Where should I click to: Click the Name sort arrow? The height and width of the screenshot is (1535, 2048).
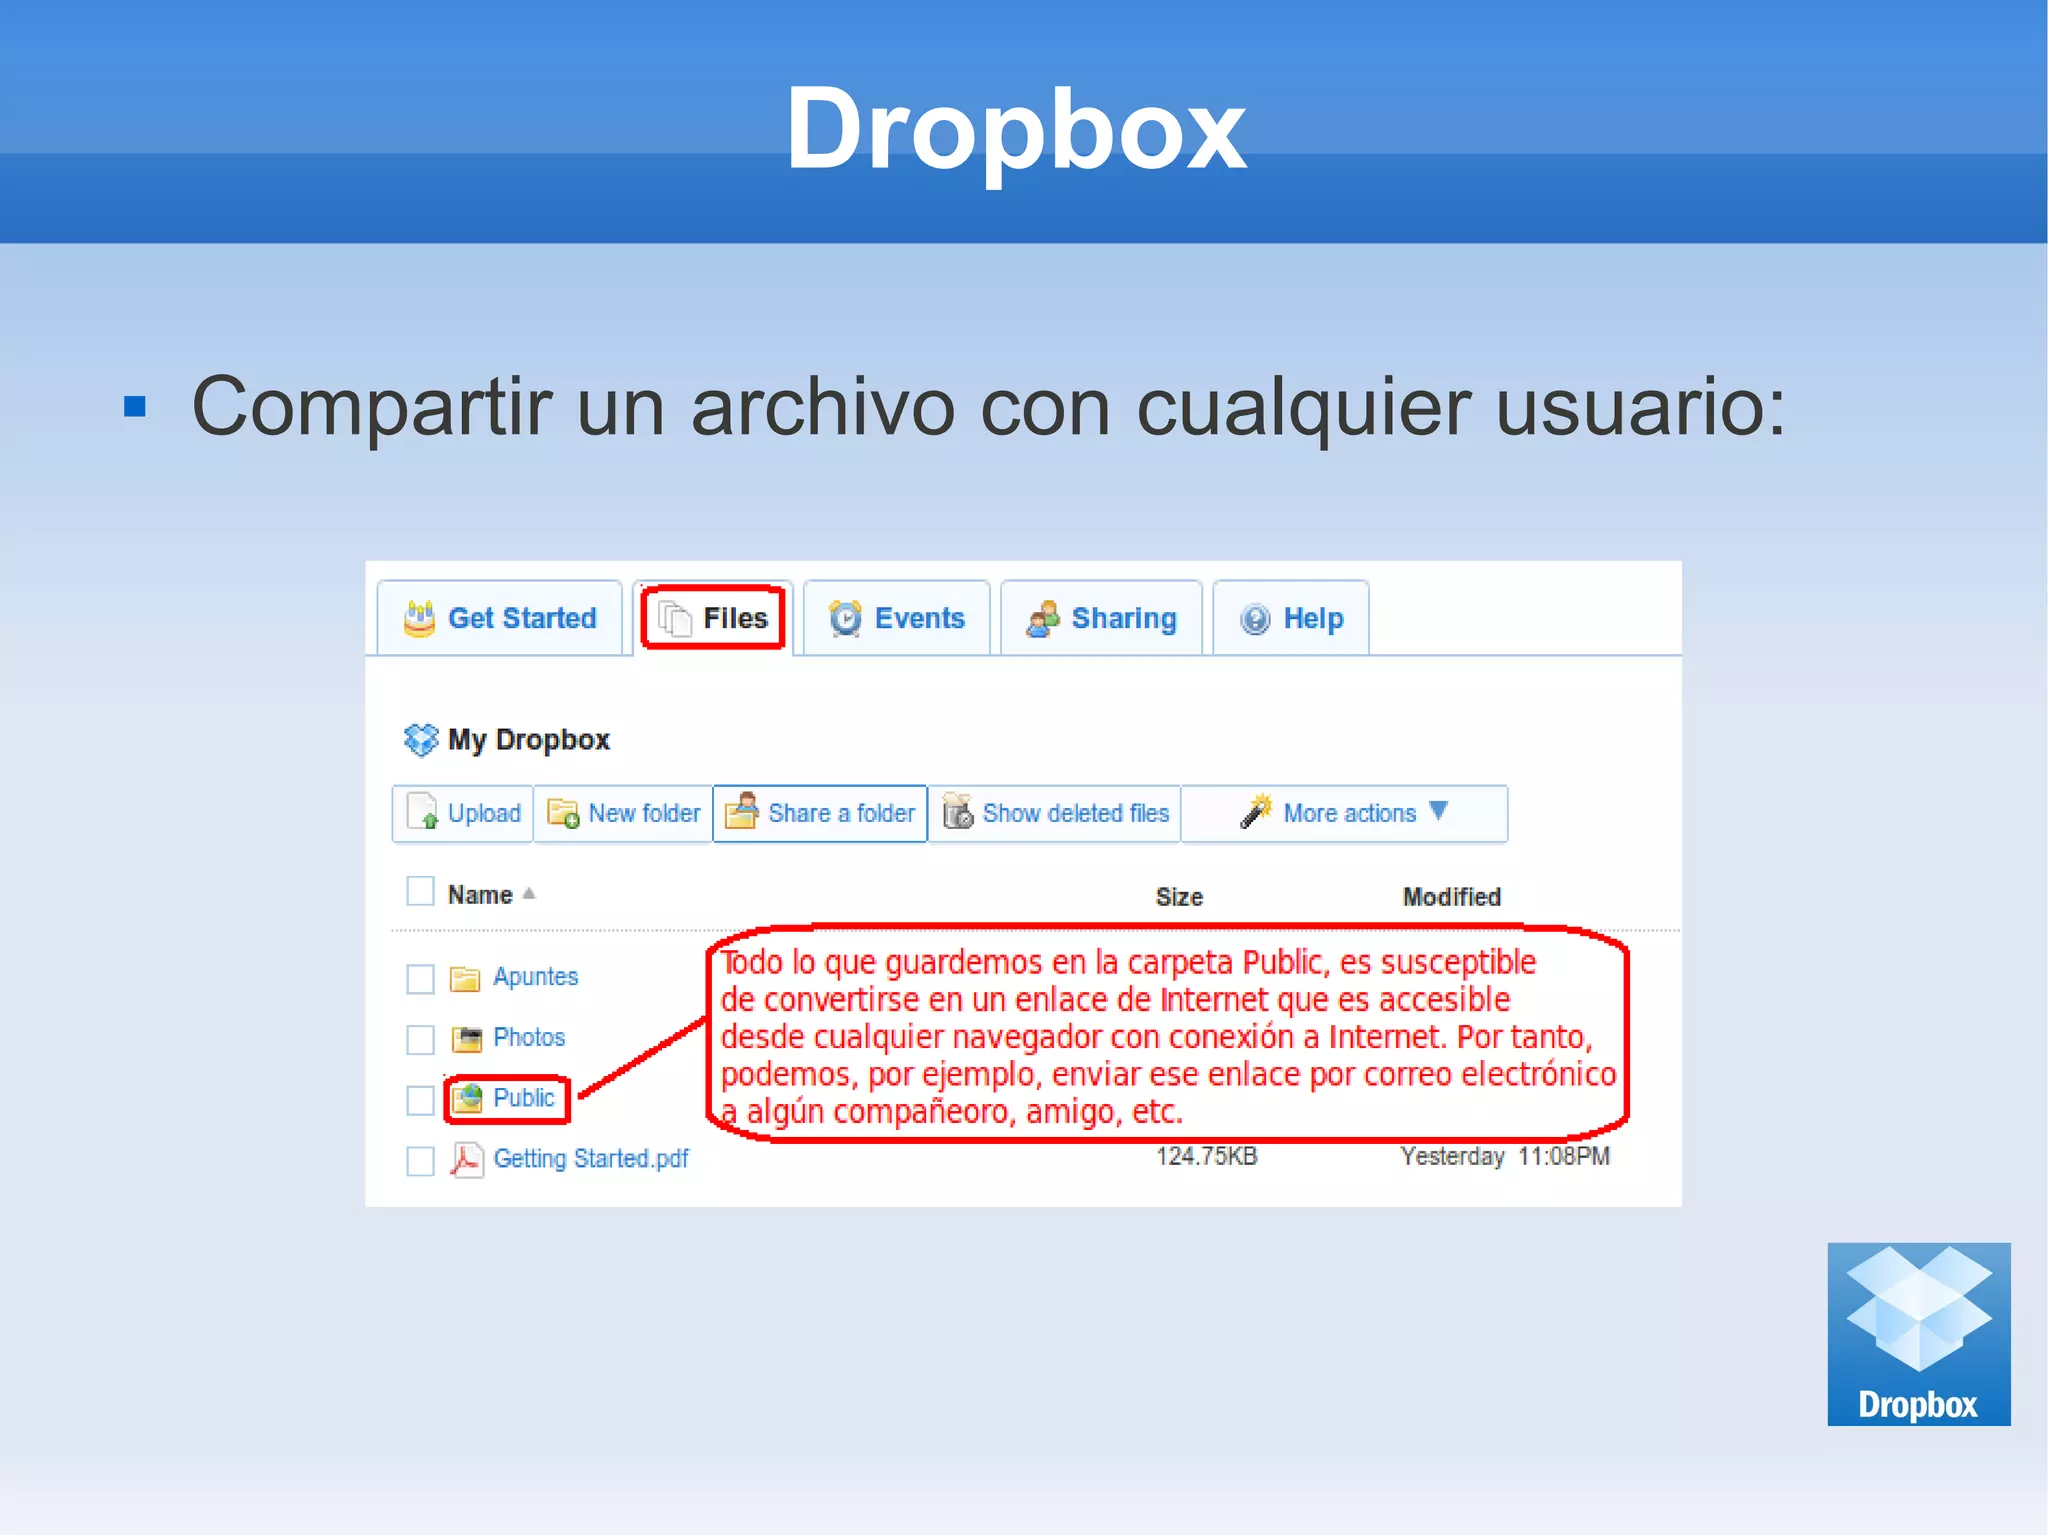tap(529, 894)
